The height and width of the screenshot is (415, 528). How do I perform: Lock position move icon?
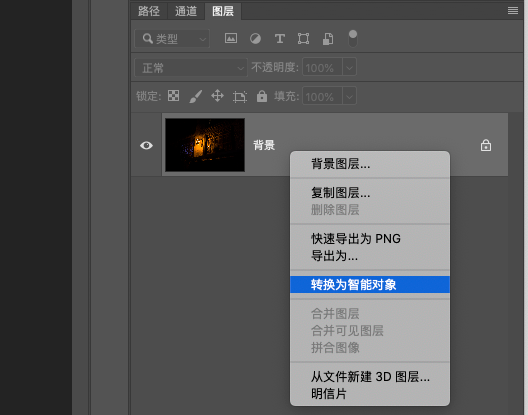pos(218,96)
